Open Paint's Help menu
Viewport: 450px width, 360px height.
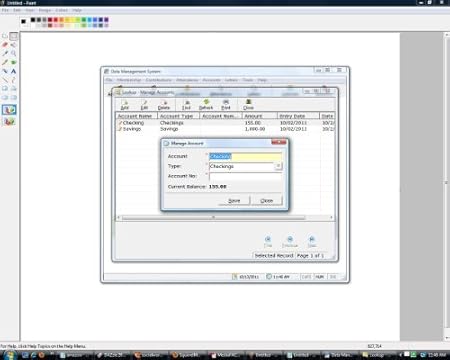[x=77, y=10]
